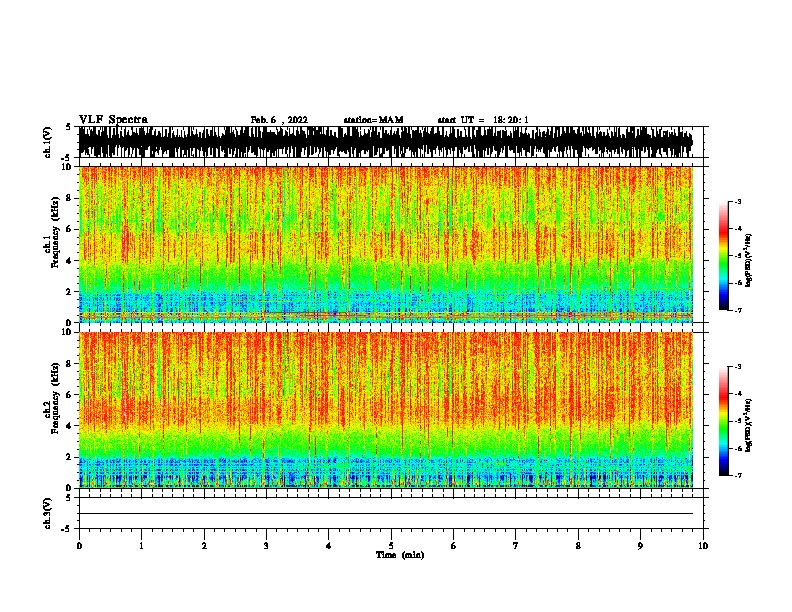Click the ch.1 spectrogram color bar

pos(723,256)
